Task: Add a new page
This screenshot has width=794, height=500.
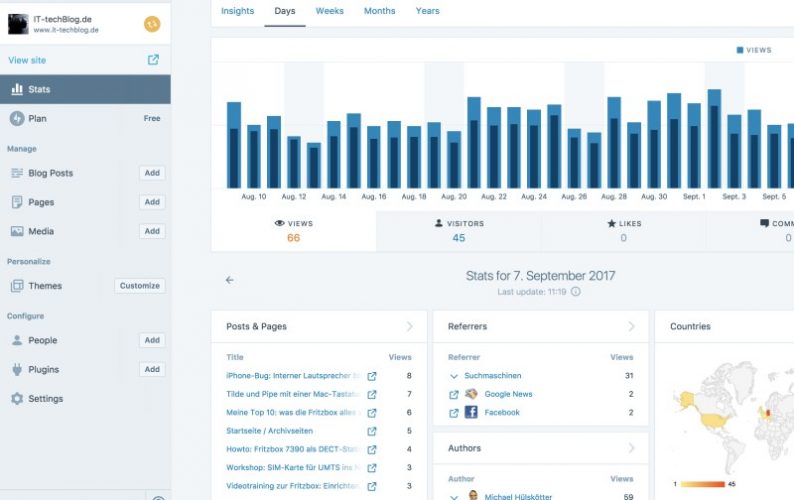Action: [x=152, y=202]
